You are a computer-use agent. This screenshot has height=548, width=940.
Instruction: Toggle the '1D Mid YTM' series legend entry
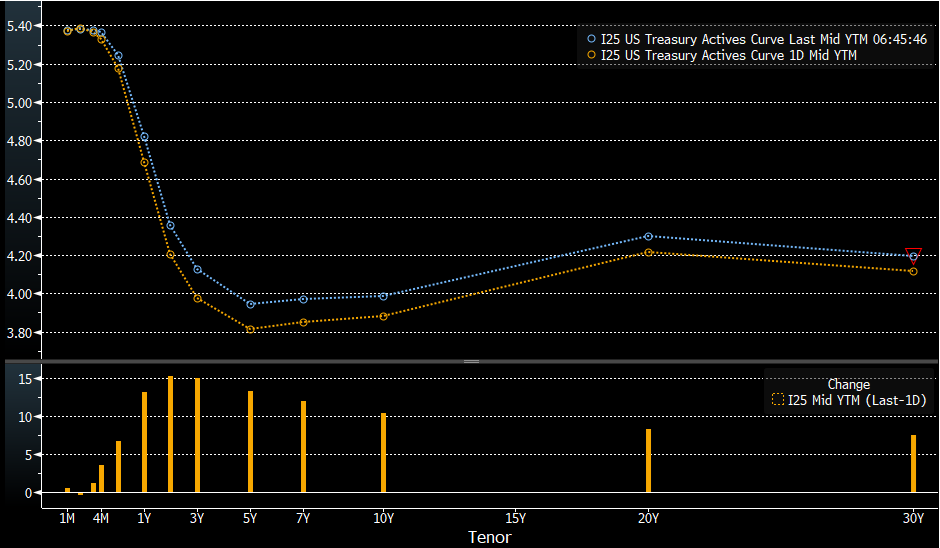point(728,56)
